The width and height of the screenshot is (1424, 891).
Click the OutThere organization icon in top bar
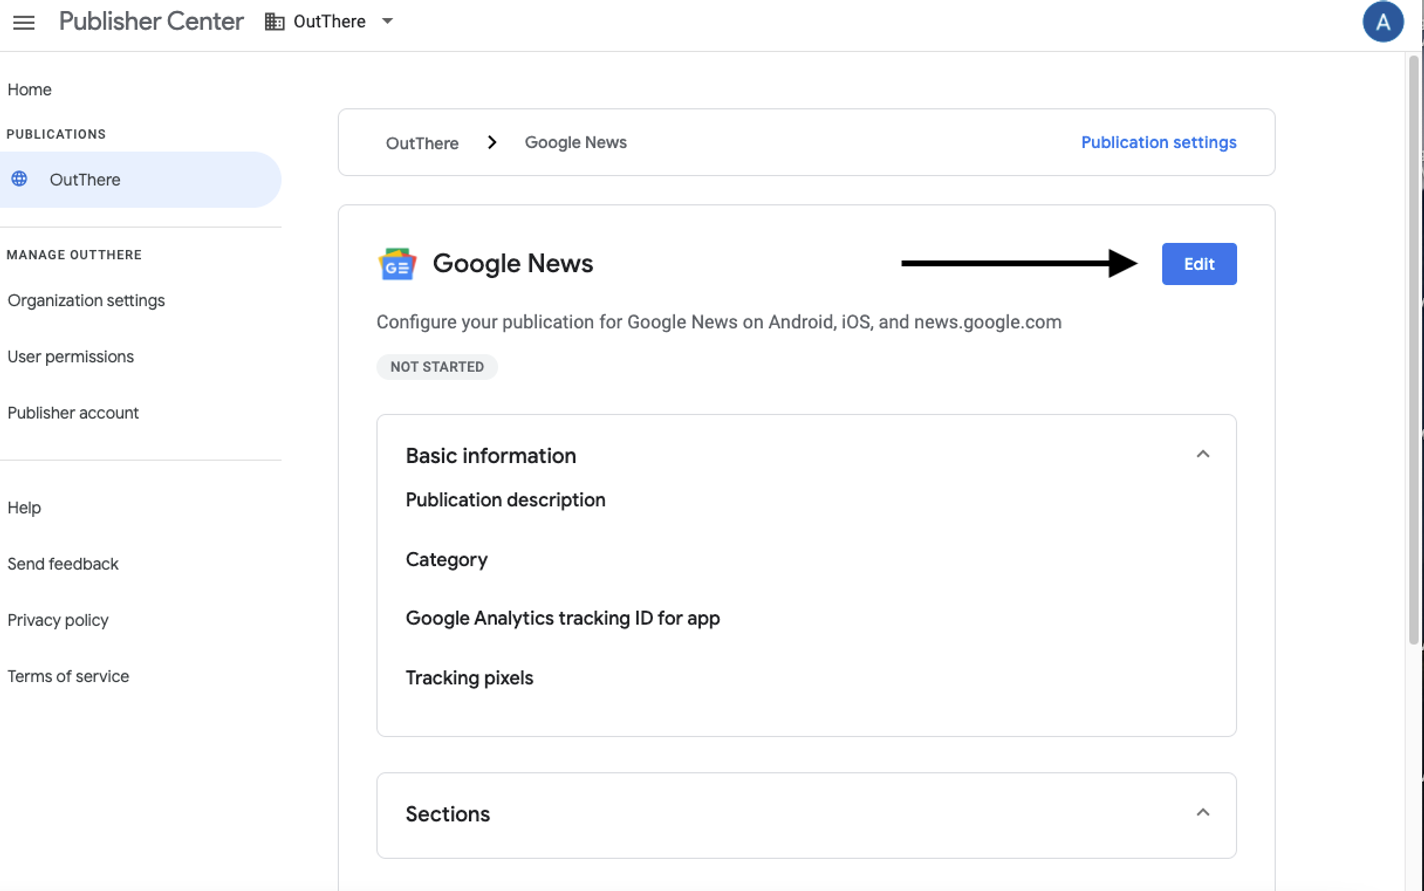point(273,20)
